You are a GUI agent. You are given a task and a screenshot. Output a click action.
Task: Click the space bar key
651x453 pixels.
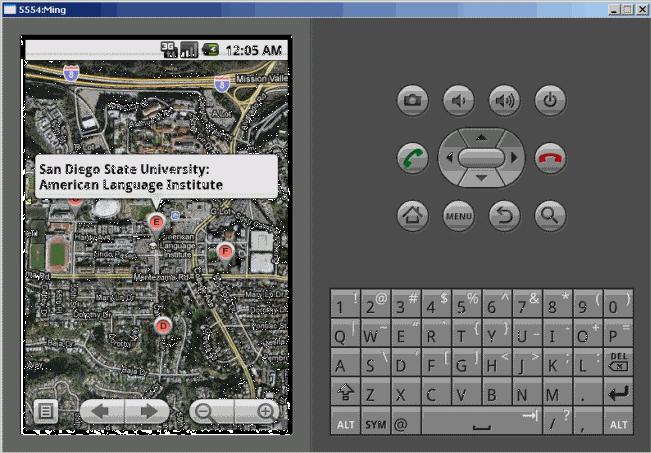click(x=482, y=421)
